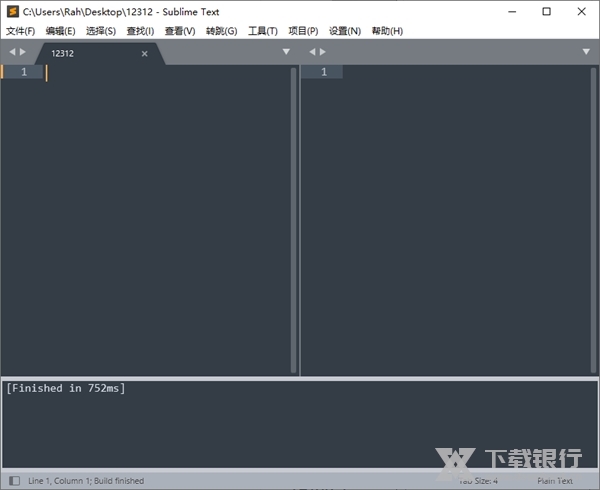Click the right pane vertical scrollbar
This screenshot has width=600, height=490.
pyautogui.click(x=593, y=220)
